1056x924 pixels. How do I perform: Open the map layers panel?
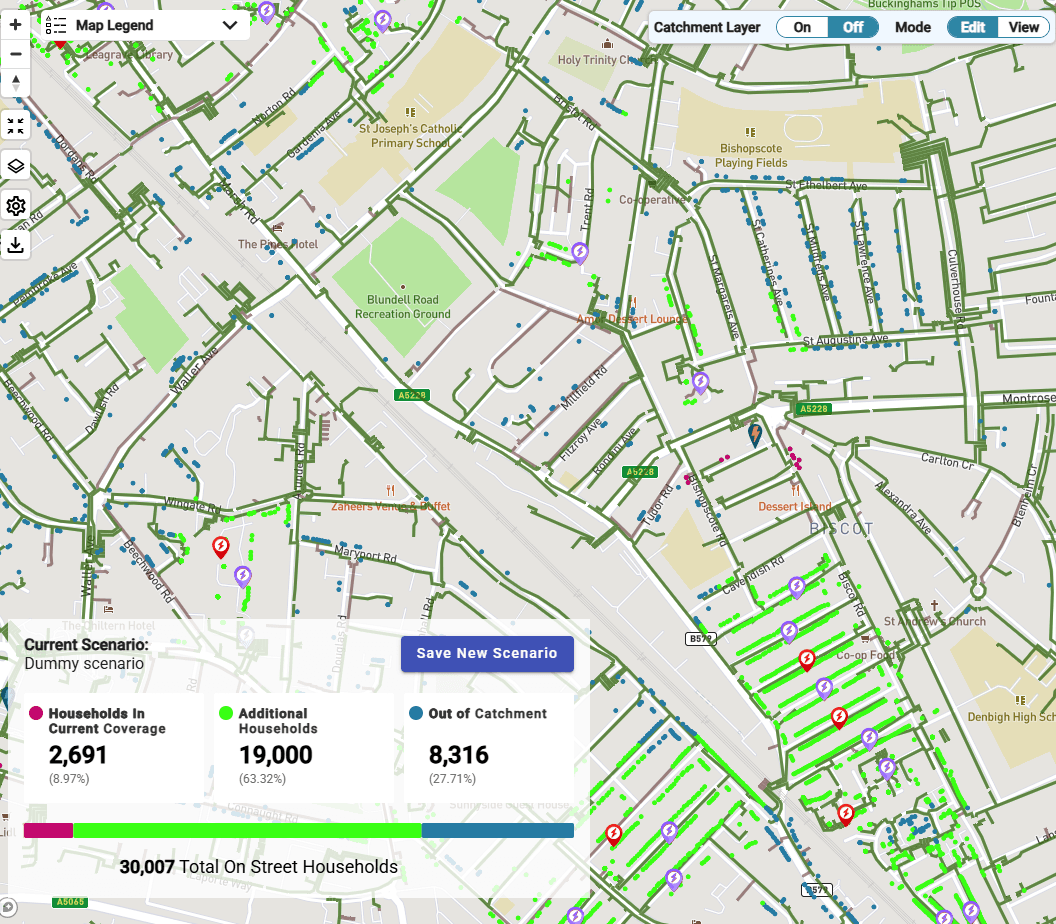coord(15,166)
